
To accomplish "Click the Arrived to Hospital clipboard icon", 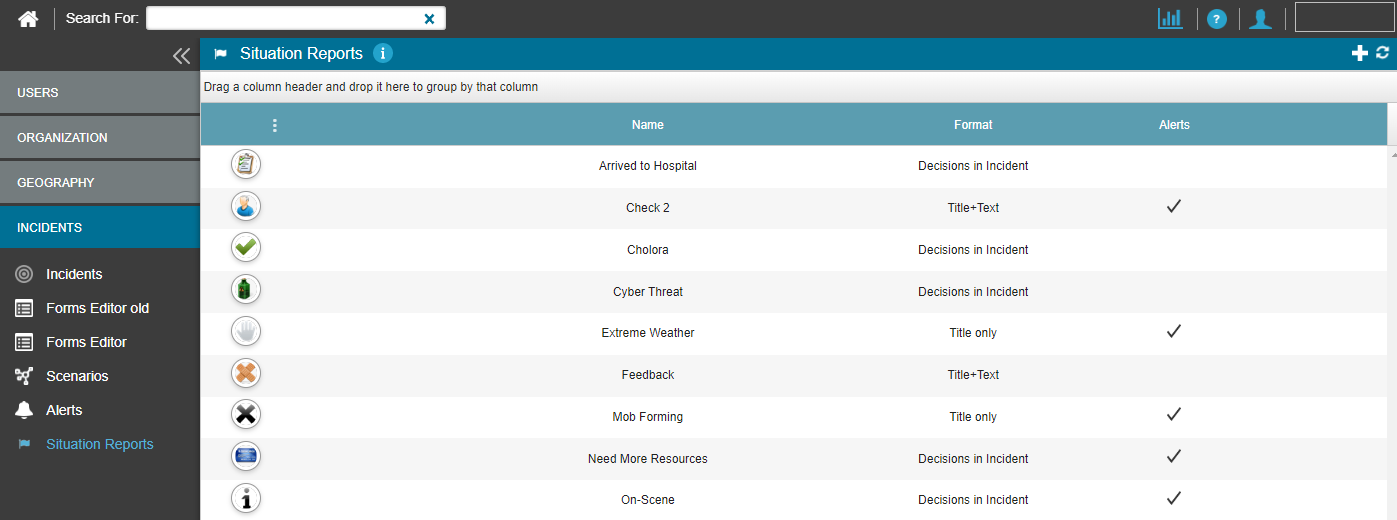I will pyautogui.click(x=246, y=165).
